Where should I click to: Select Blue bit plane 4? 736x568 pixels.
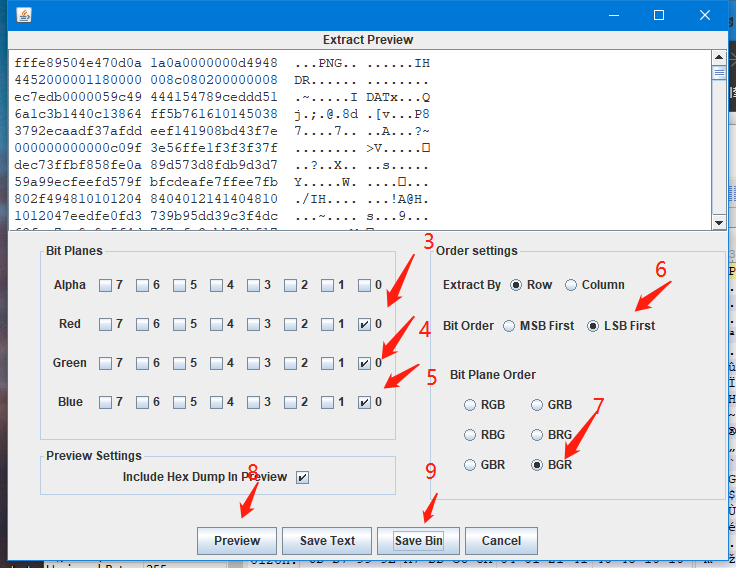(x=216, y=402)
